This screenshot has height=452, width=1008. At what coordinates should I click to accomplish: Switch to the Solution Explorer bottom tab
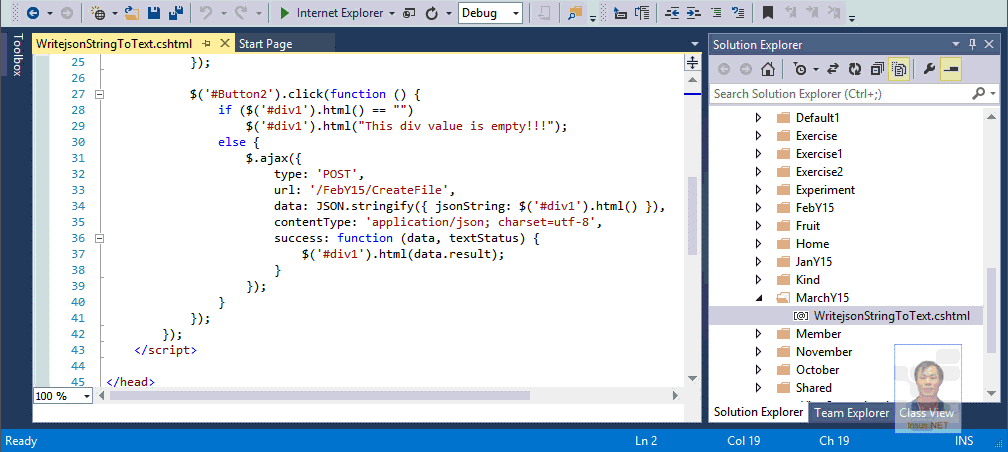click(x=759, y=412)
